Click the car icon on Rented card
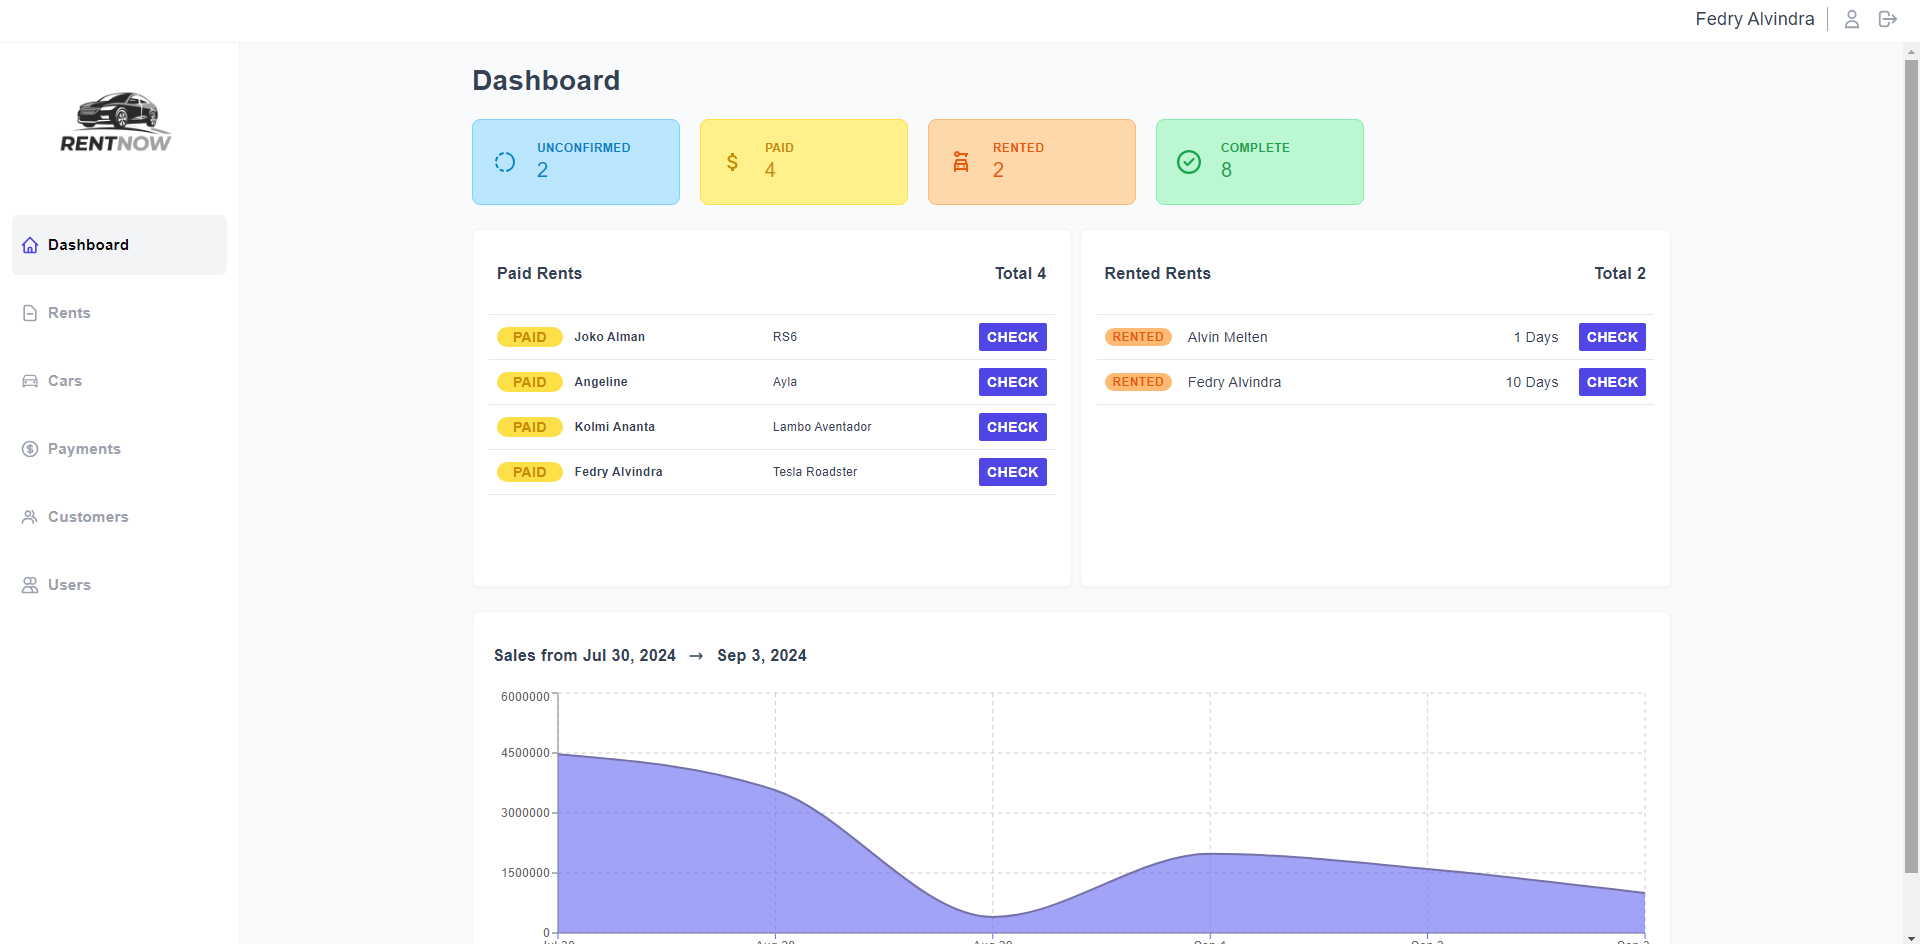The height and width of the screenshot is (944, 1920). coord(961,162)
